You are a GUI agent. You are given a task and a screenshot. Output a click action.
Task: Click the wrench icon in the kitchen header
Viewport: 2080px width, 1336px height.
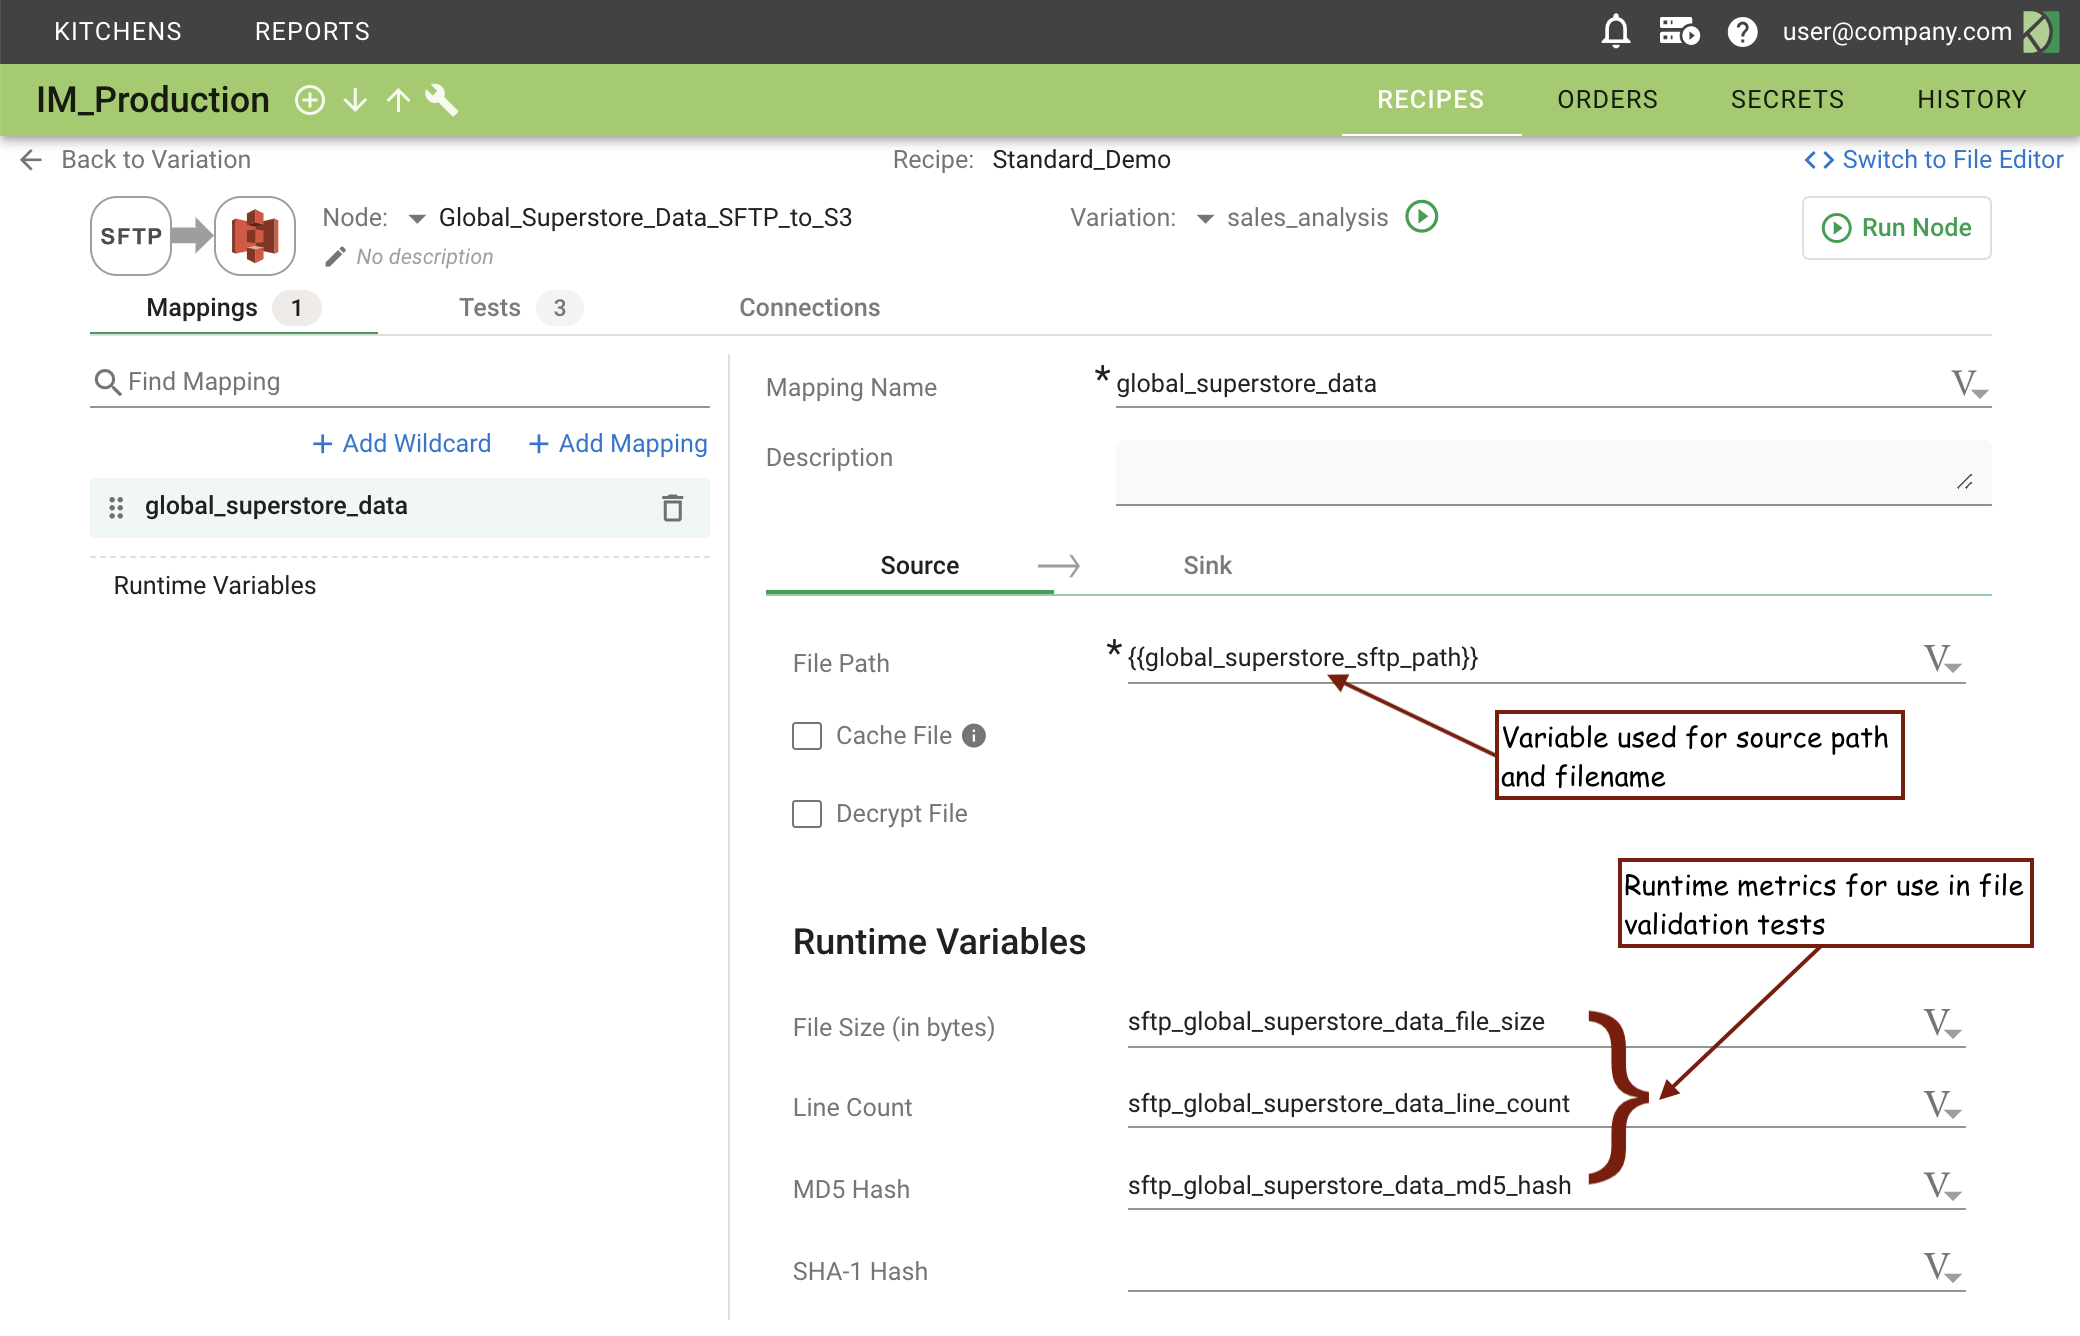[442, 100]
